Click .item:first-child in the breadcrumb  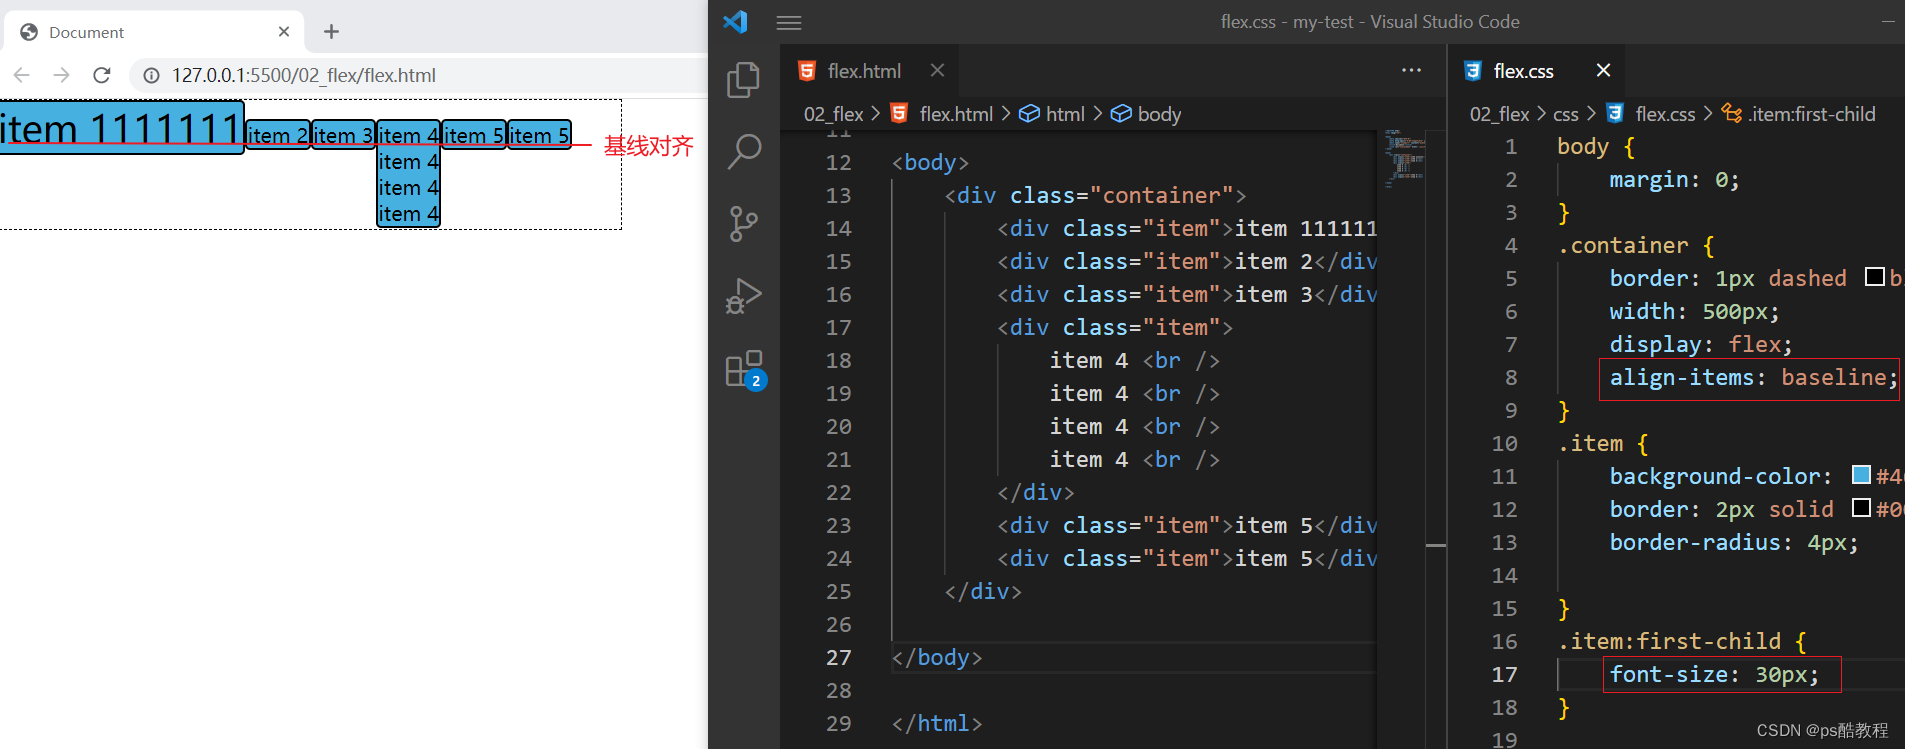1799,114
